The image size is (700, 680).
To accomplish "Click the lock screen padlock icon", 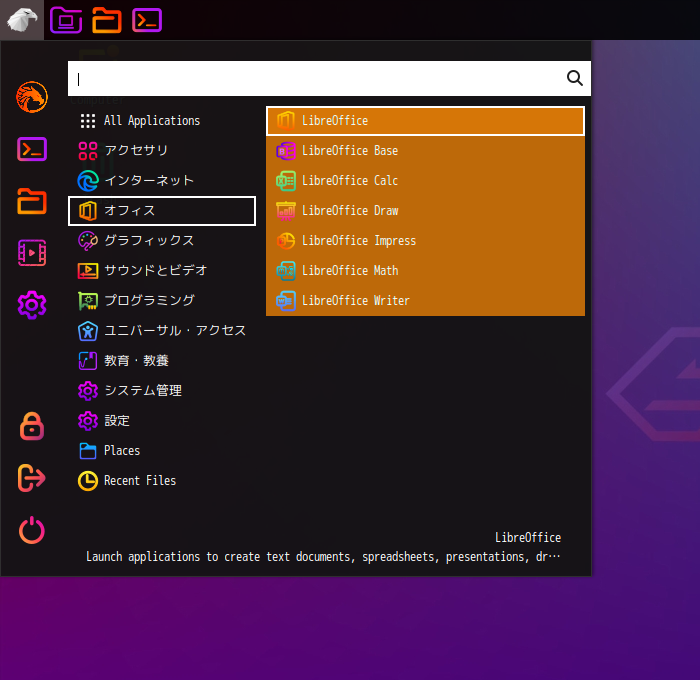I will 32,426.
